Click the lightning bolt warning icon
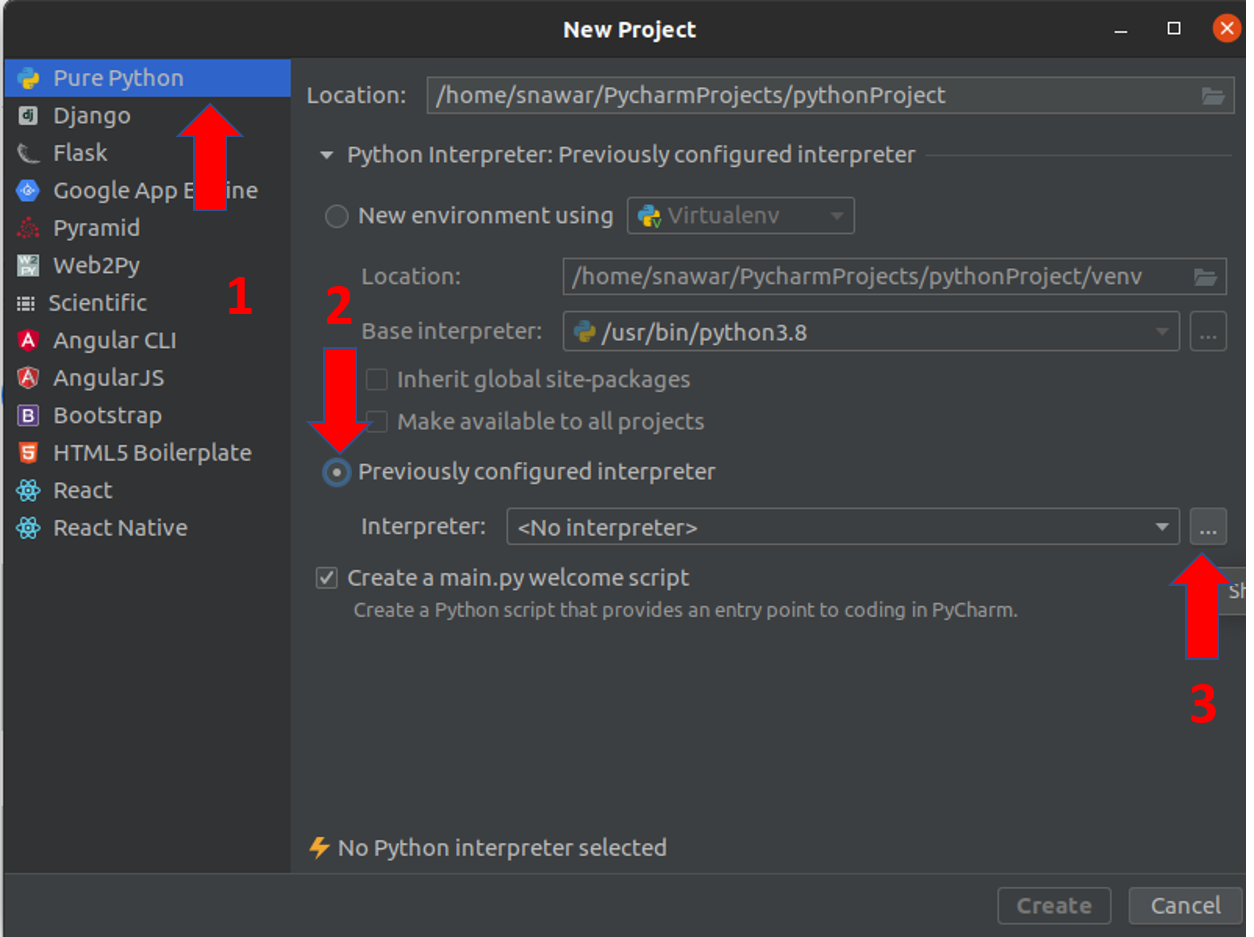Image resolution: width=1254 pixels, height=937 pixels. pos(319,848)
